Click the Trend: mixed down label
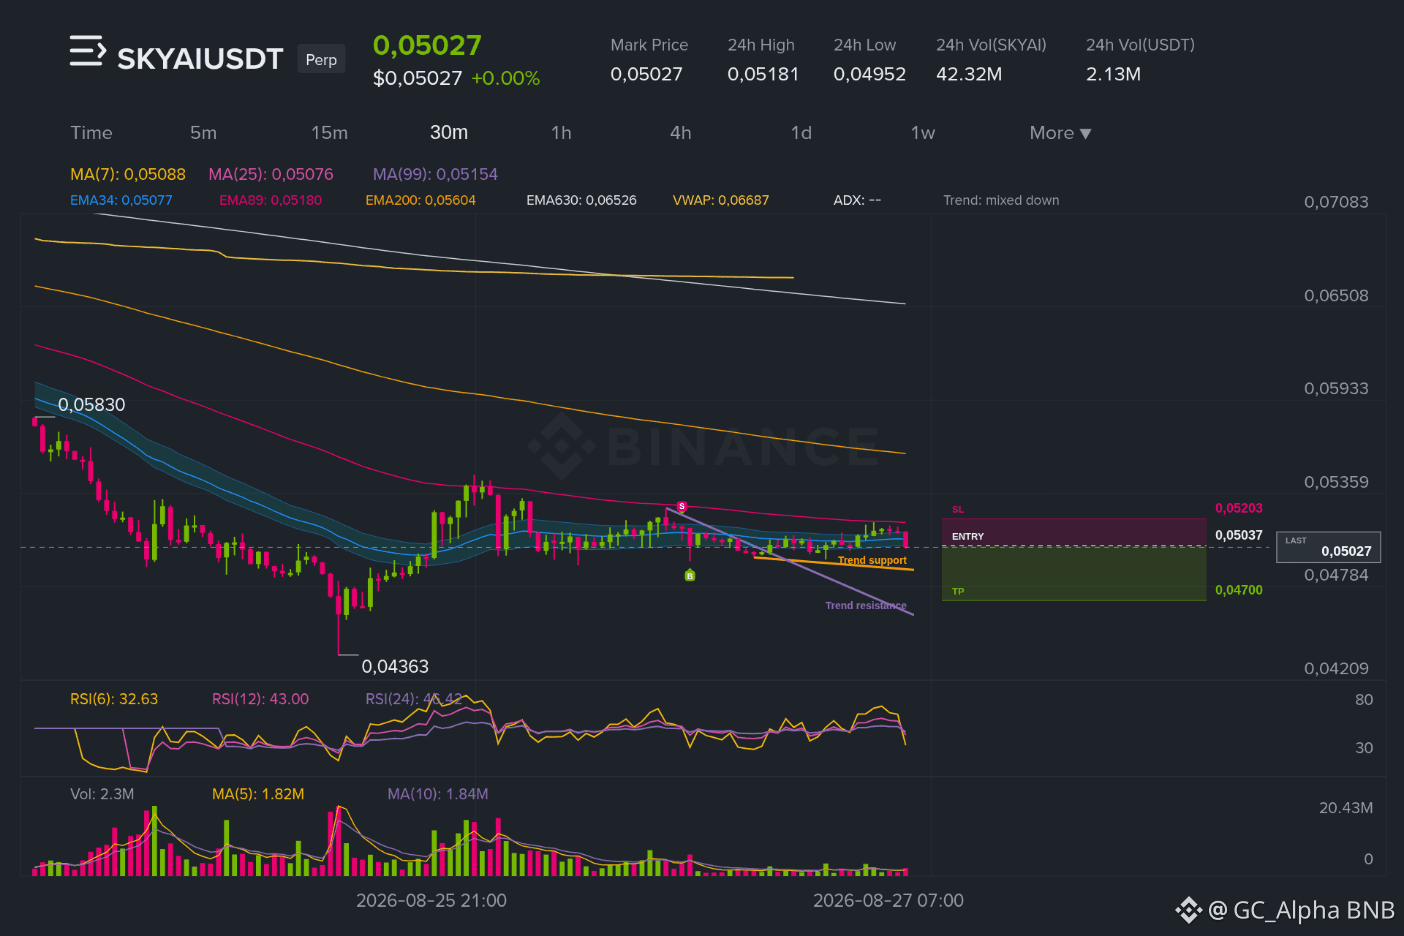The width and height of the screenshot is (1404, 936). (1001, 200)
